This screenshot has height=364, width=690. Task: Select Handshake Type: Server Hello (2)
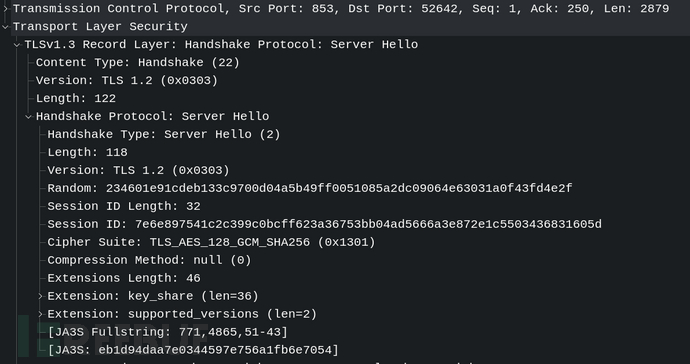coord(164,134)
